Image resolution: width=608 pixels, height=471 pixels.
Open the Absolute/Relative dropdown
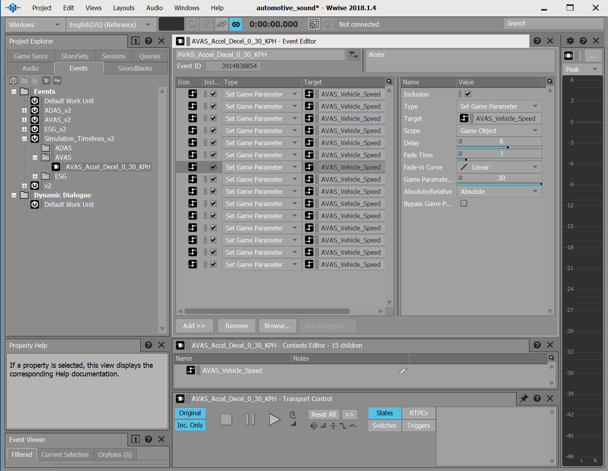pos(499,192)
